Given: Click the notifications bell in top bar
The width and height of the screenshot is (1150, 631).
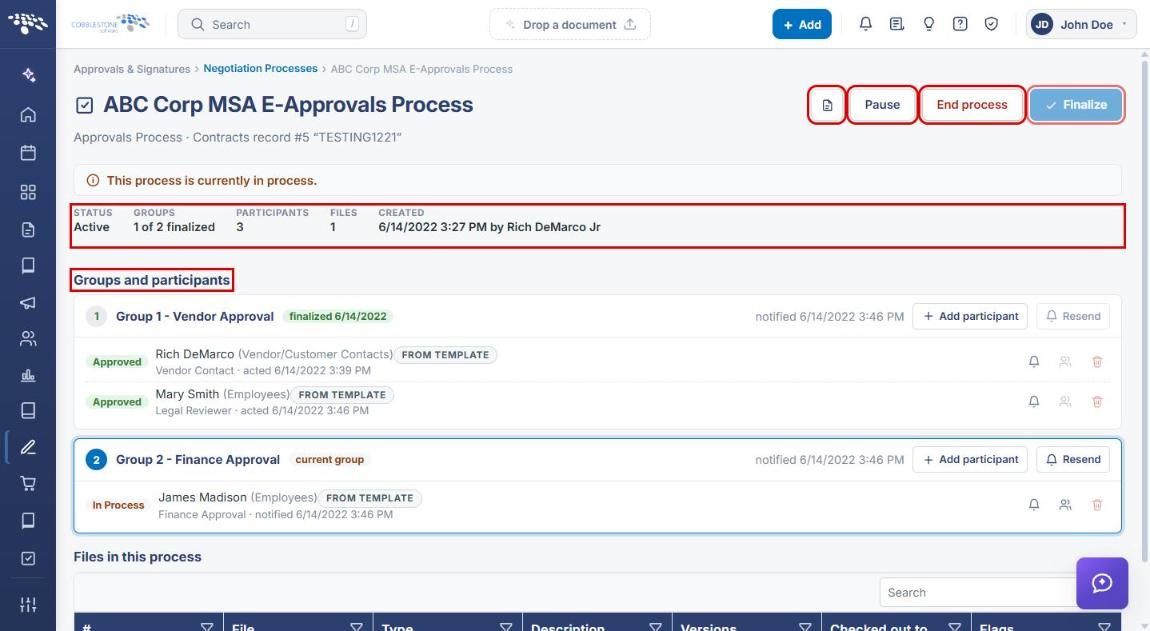Looking at the screenshot, I should pyautogui.click(x=865, y=24).
